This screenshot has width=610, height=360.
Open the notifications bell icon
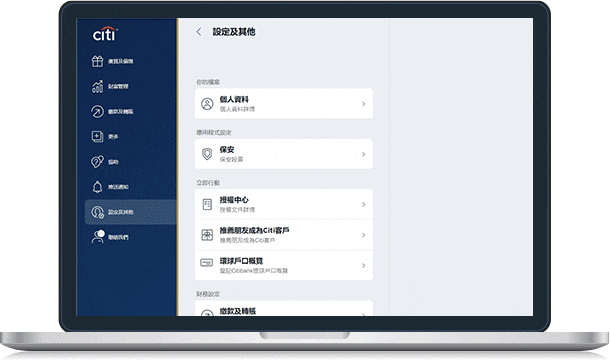tap(97, 187)
